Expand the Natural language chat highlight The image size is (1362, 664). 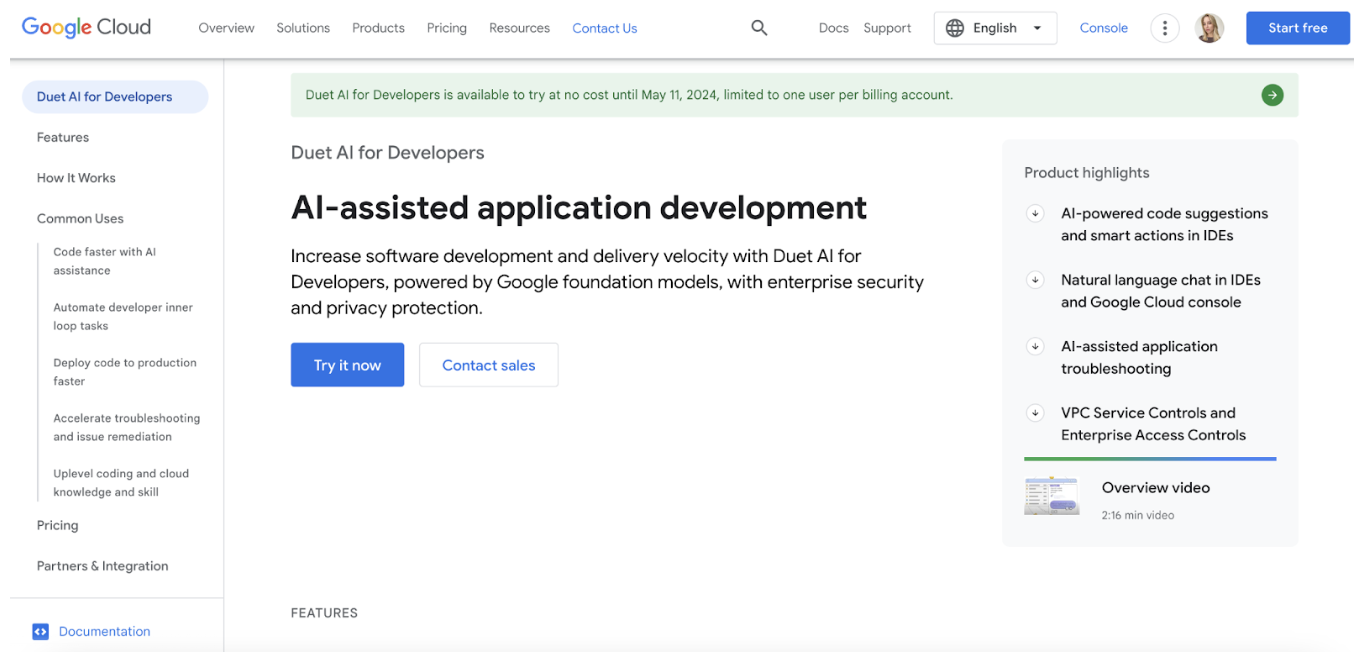(1034, 280)
